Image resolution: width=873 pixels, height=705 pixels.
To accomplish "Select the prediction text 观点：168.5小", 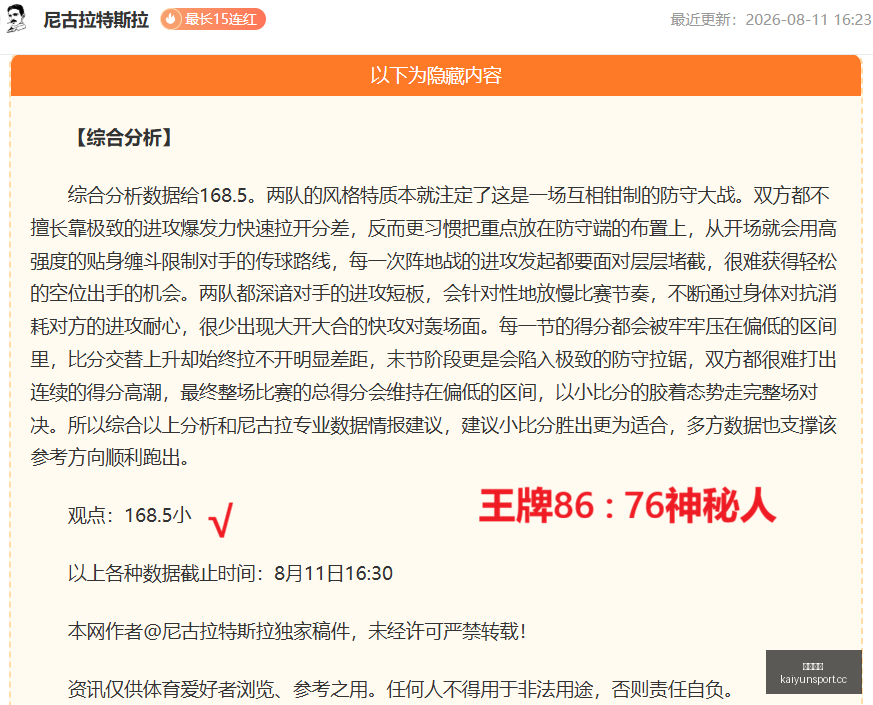I will [129, 516].
